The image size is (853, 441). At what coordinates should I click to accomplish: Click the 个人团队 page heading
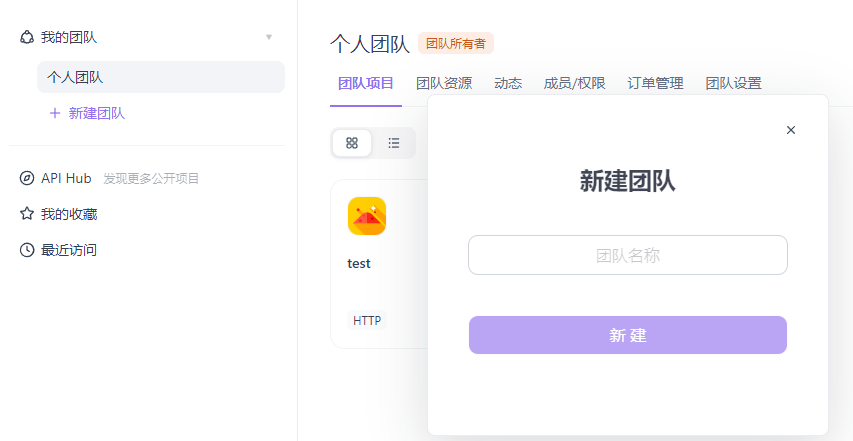coord(370,44)
